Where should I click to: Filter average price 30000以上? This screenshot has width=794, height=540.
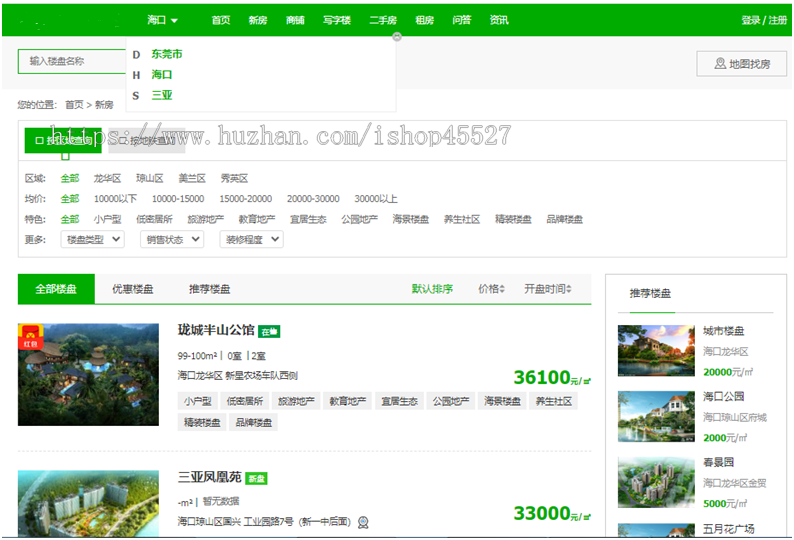coord(376,199)
